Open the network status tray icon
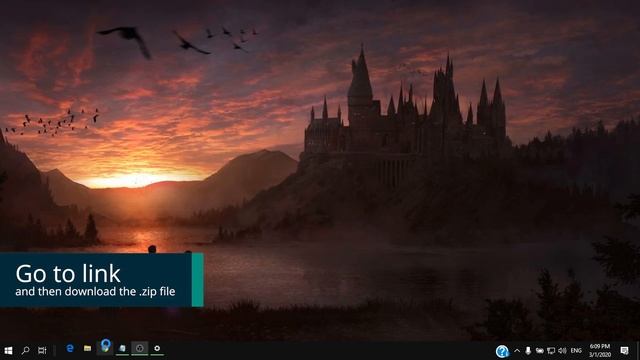 pos(551,351)
